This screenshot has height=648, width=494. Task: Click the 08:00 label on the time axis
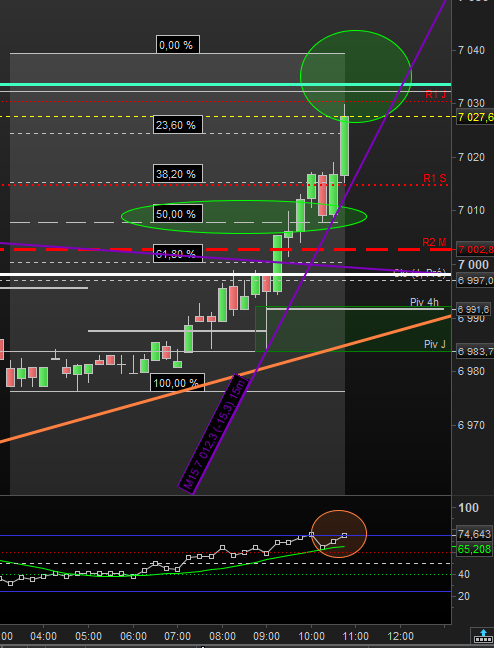(222, 635)
